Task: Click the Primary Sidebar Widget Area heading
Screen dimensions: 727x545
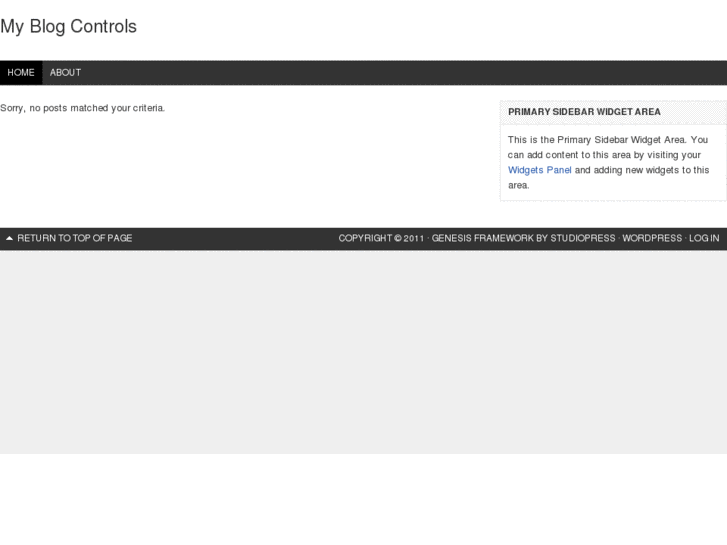Action: pos(584,112)
